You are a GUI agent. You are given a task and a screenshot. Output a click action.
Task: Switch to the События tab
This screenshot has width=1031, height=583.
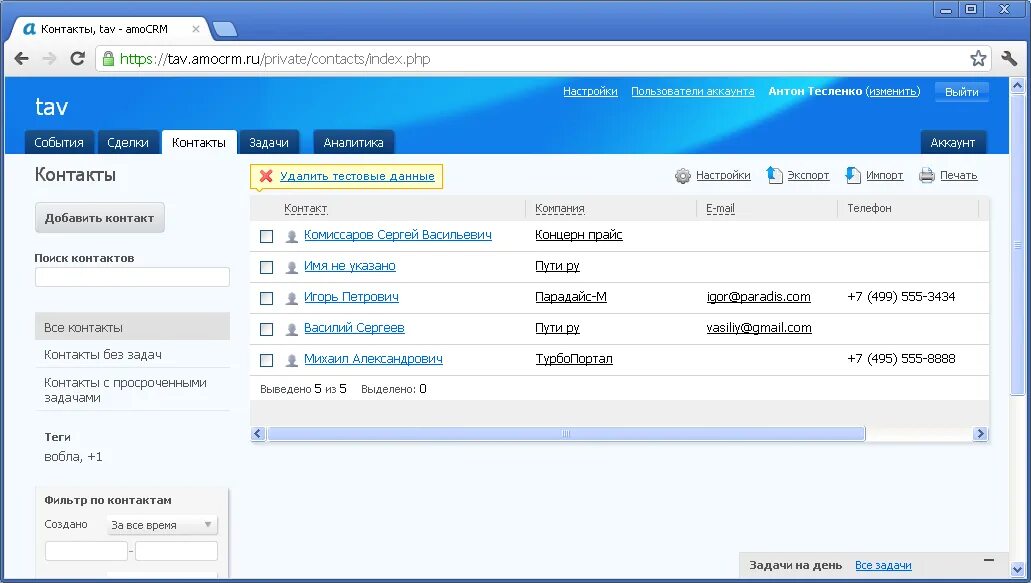pyautogui.click(x=59, y=142)
